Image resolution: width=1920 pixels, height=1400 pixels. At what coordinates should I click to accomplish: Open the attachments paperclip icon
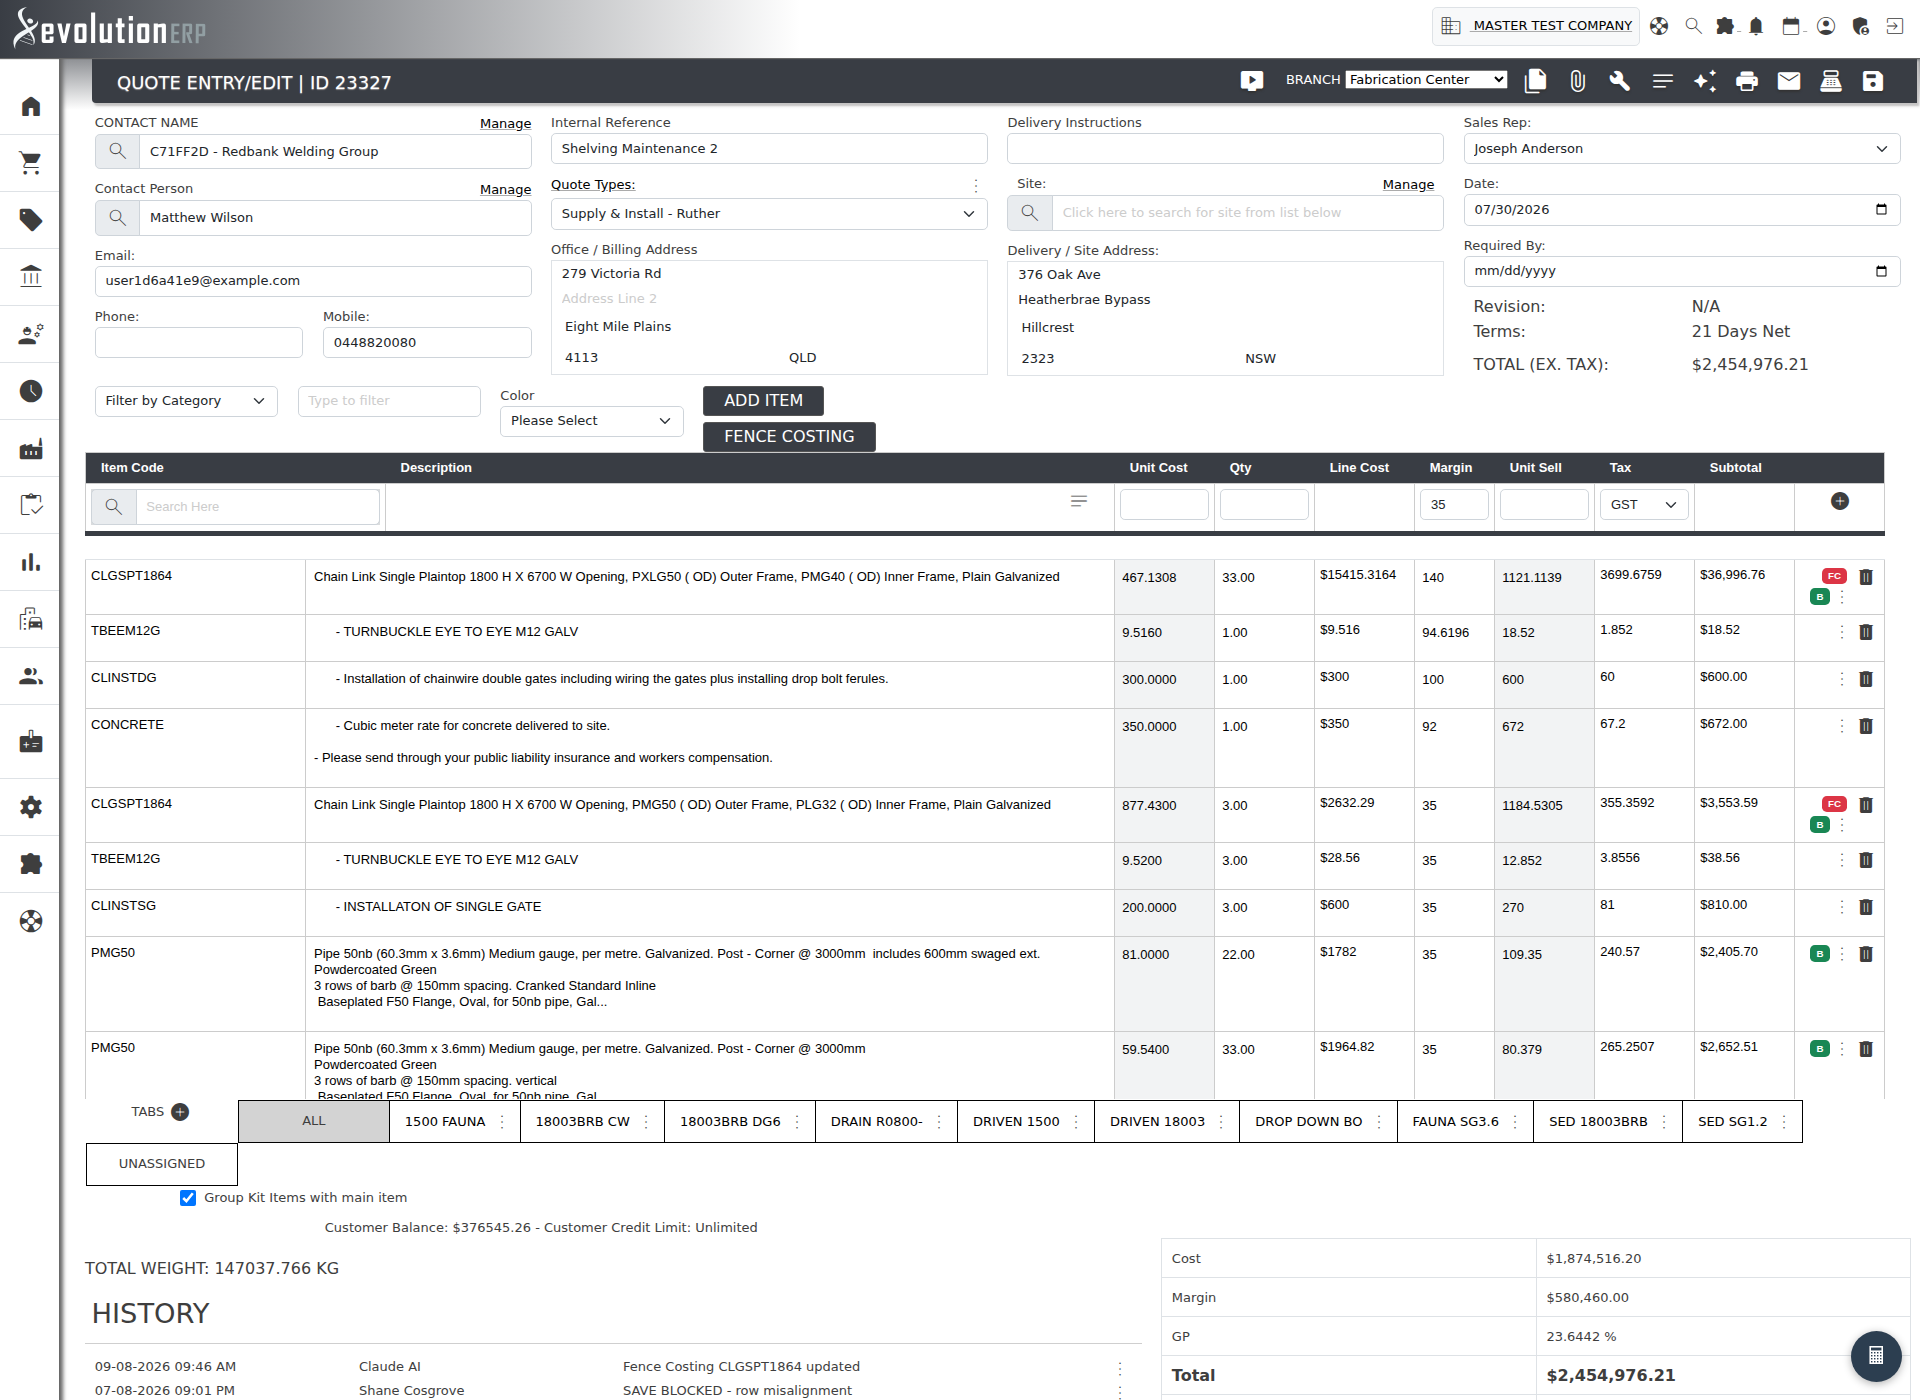(1577, 81)
